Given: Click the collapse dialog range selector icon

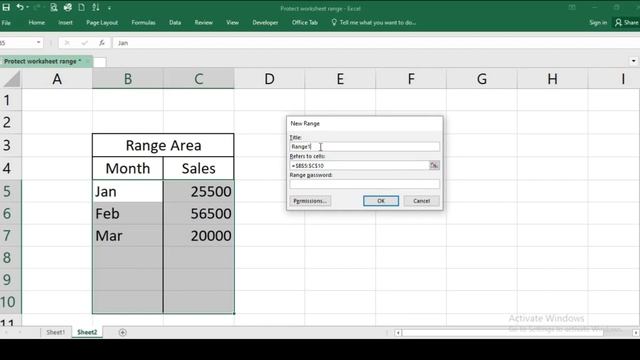Looking at the screenshot, I should 434,165.
